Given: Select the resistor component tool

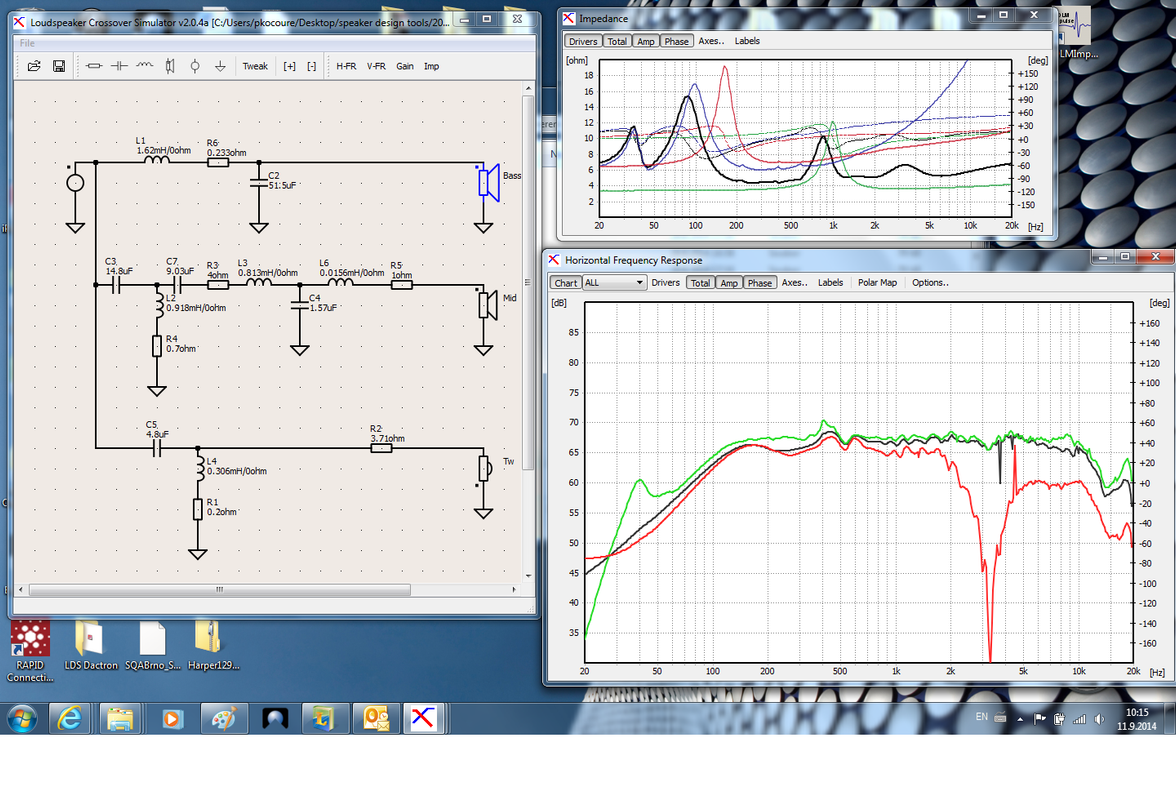Looking at the screenshot, I should click(94, 66).
